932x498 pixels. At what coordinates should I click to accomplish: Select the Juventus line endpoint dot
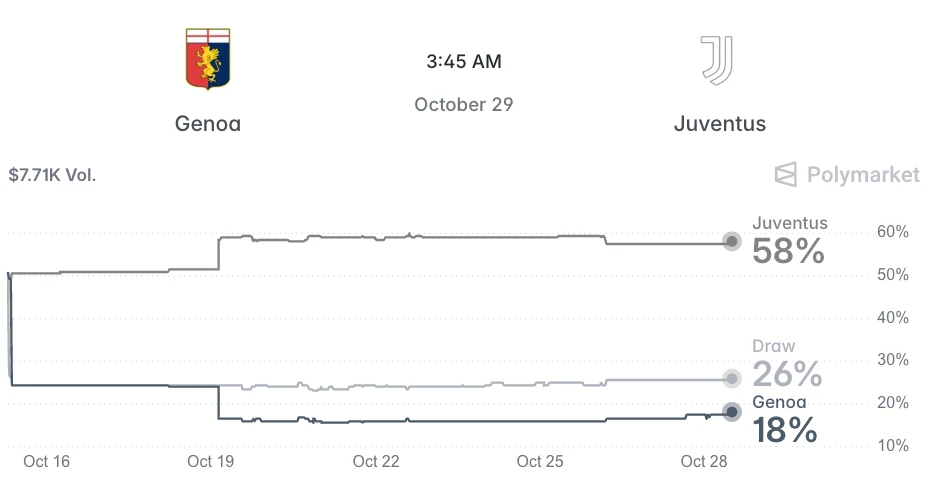[732, 242]
